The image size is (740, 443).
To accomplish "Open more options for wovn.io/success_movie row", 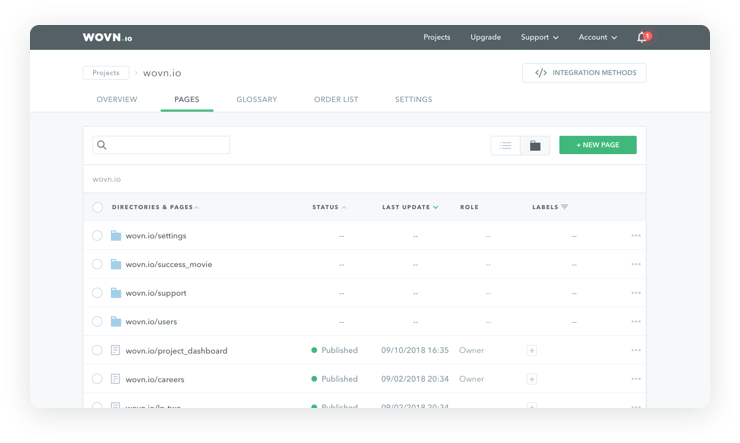I will coord(636,264).
